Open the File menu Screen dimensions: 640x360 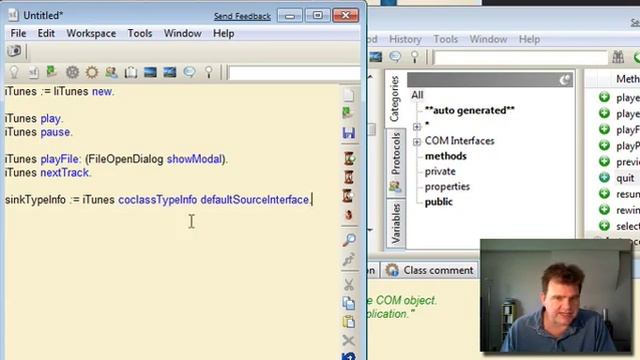pos(18,33)
